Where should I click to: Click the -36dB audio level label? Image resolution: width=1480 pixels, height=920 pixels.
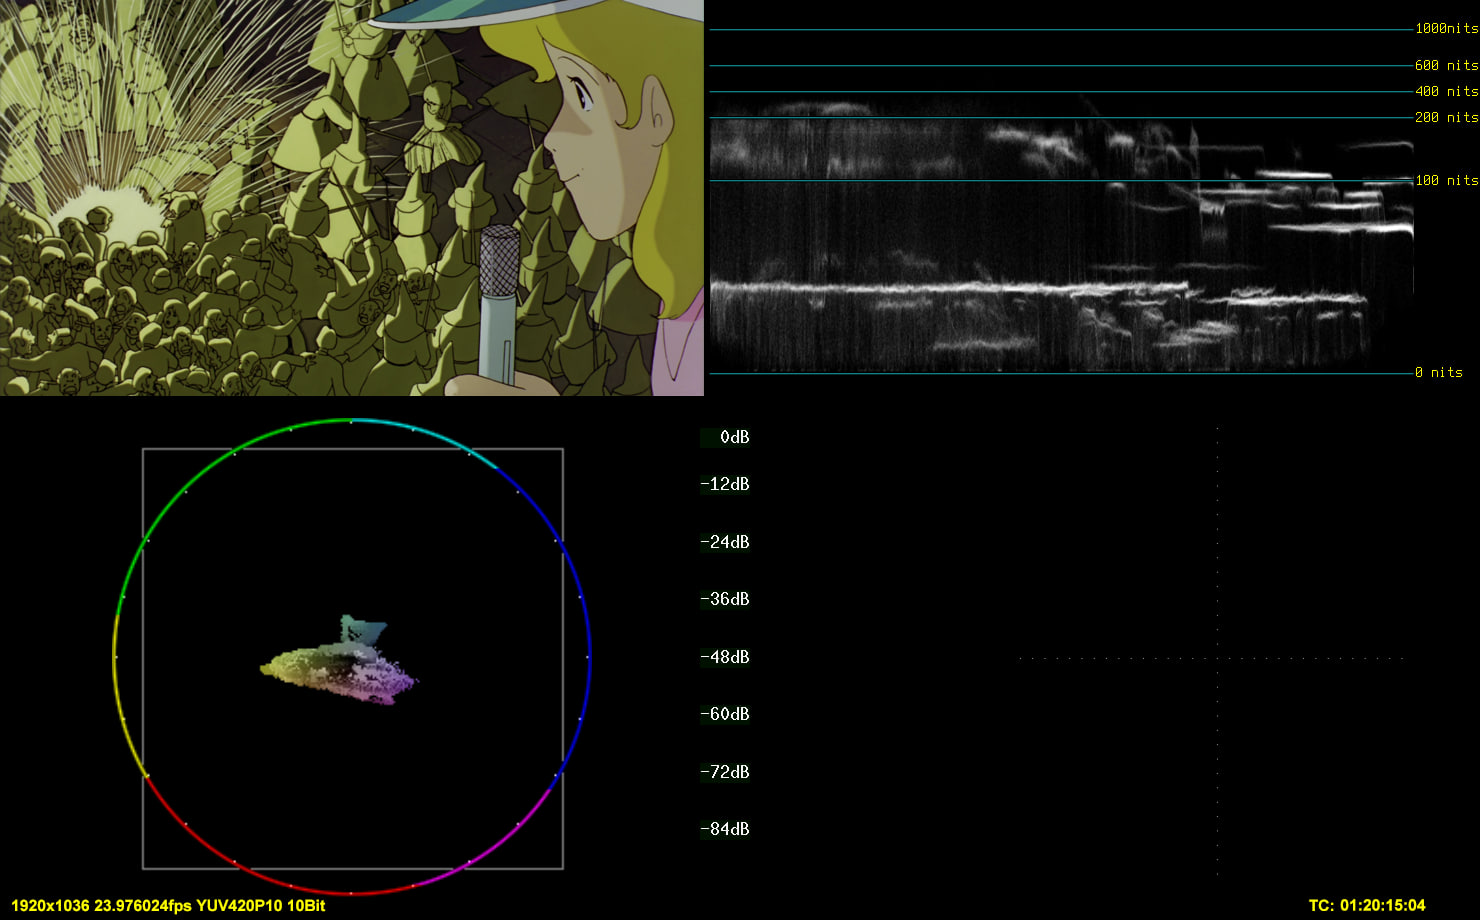(725, 599)
